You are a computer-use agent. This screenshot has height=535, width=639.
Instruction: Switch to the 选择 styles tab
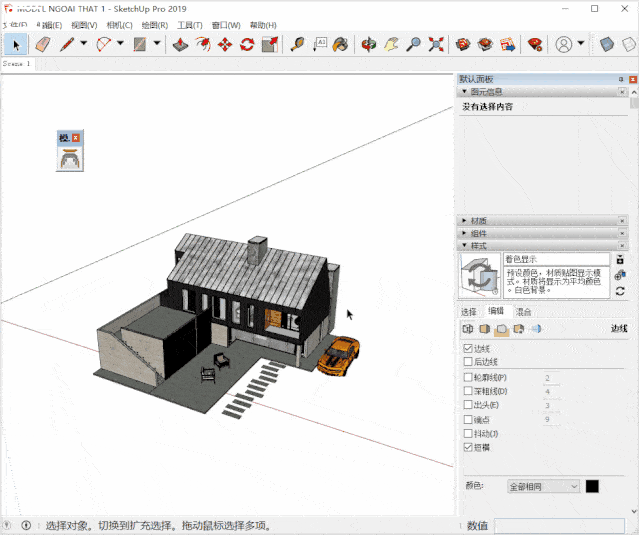(469, 312)
